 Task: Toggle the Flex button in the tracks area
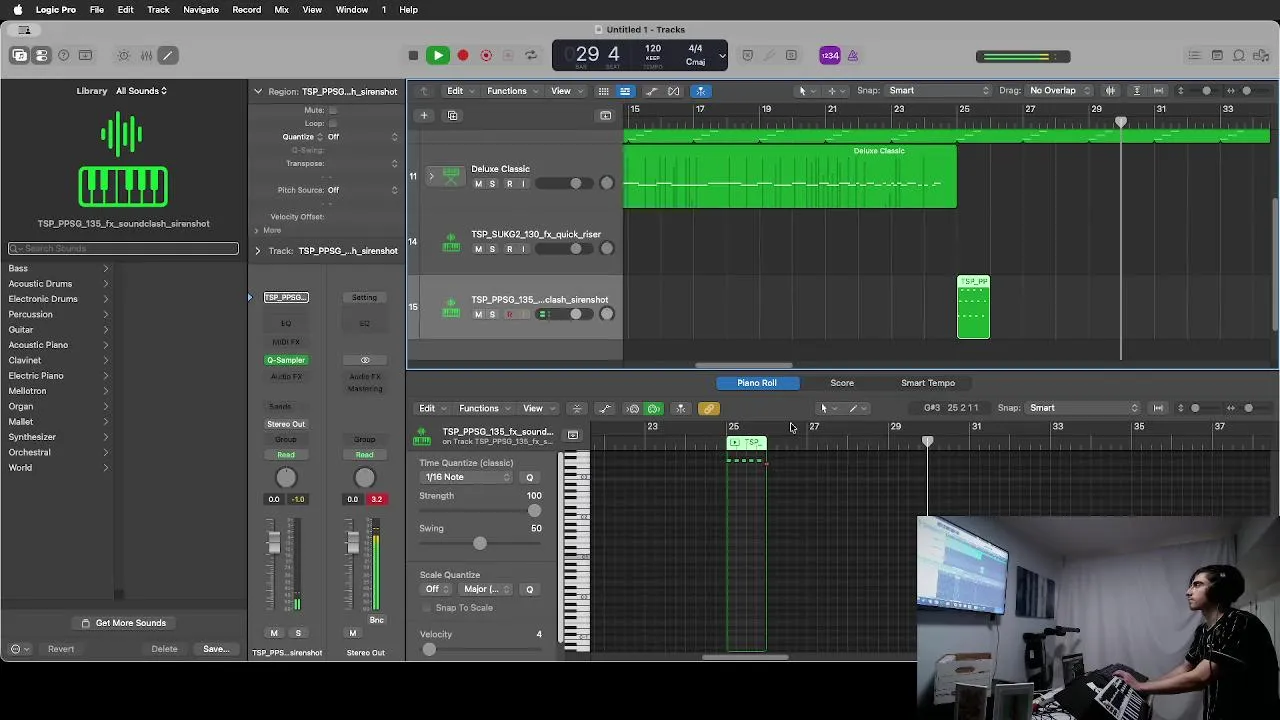(x=673, y=91)
